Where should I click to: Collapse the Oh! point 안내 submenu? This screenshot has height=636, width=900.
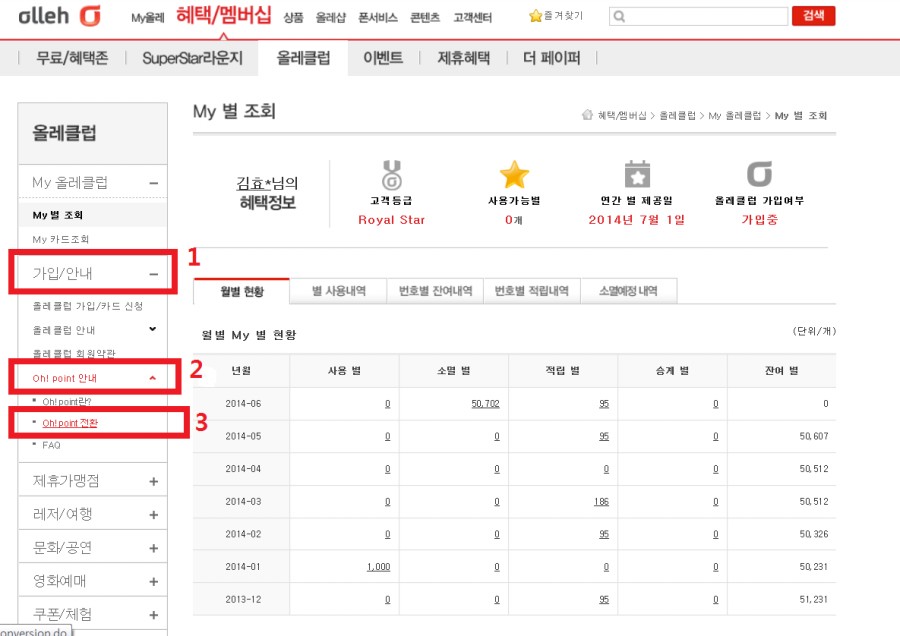pyautogui.click(x=152, y=378)
